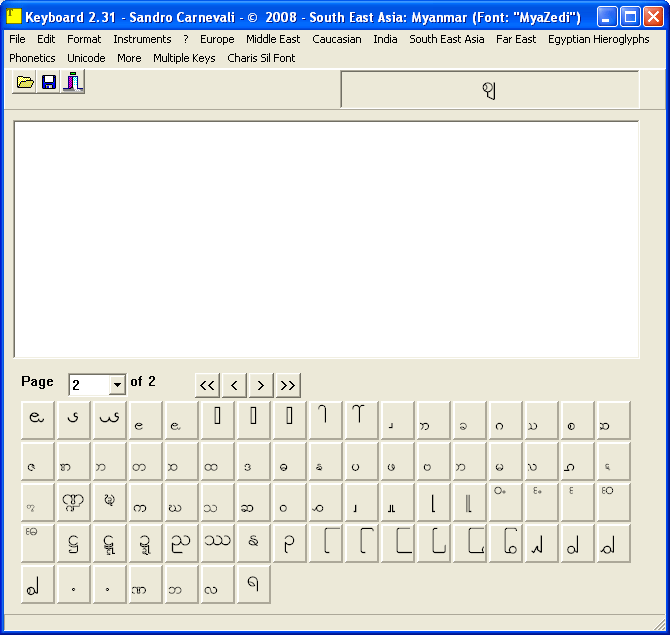Click the colorful exit door toolbar icon
Image resolution: width=670 pixels, height=635 pixels.
click(x=73, y=82)
